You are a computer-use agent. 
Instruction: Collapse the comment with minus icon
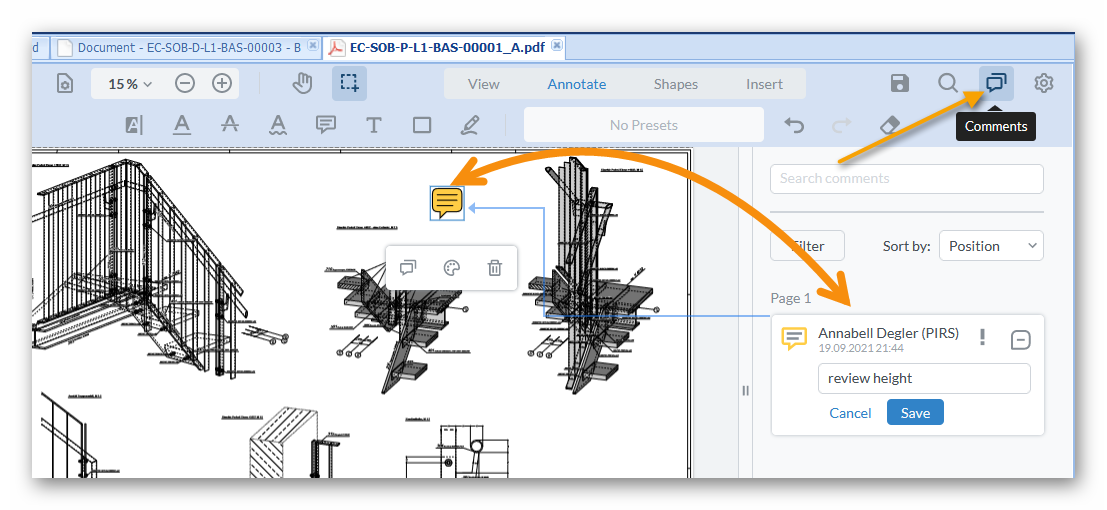[1021, 340]
